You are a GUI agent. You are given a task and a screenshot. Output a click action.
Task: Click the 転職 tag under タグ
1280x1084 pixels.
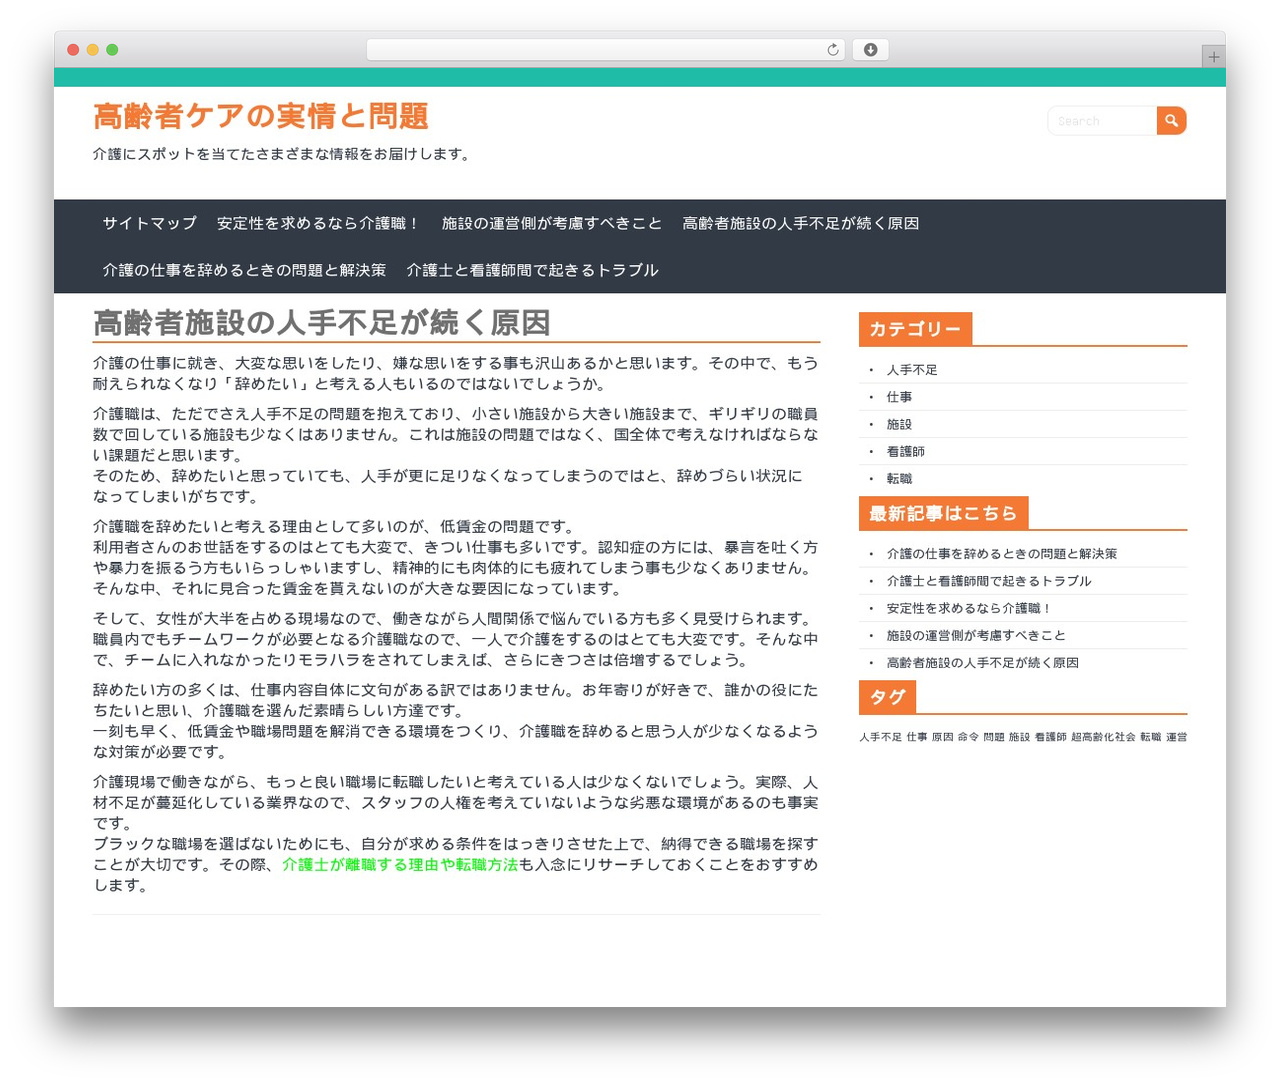tap(1151, 737)
